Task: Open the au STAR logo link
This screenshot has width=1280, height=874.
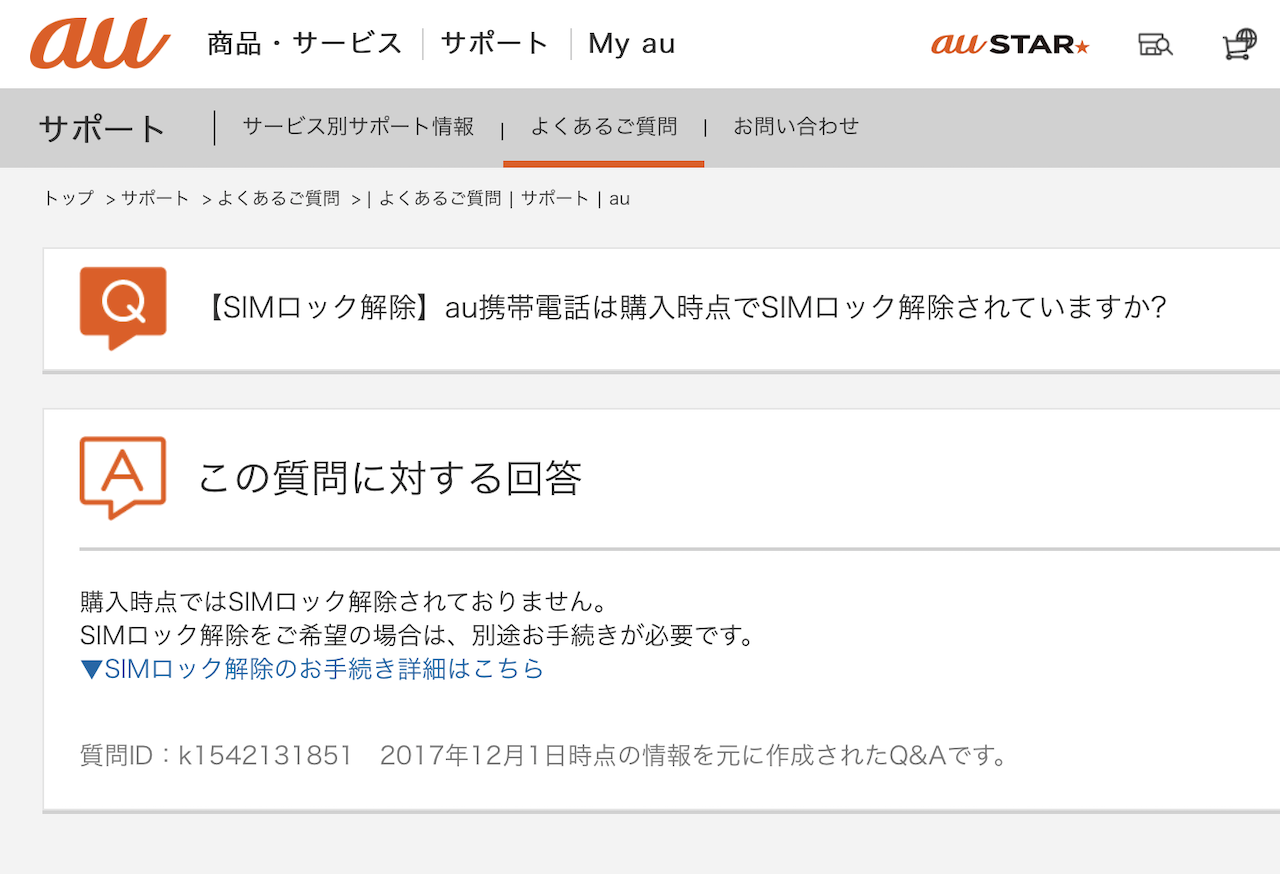Action: click(1010, 45)
